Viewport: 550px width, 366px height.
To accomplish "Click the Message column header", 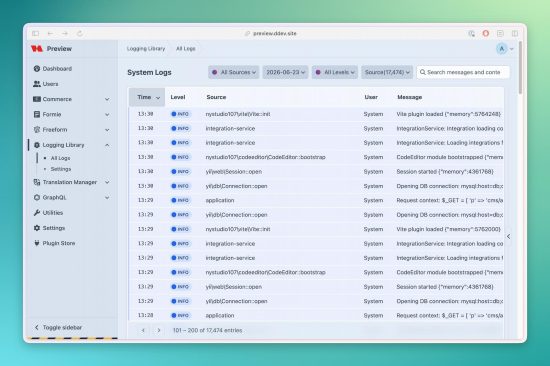I will (409, 97).
